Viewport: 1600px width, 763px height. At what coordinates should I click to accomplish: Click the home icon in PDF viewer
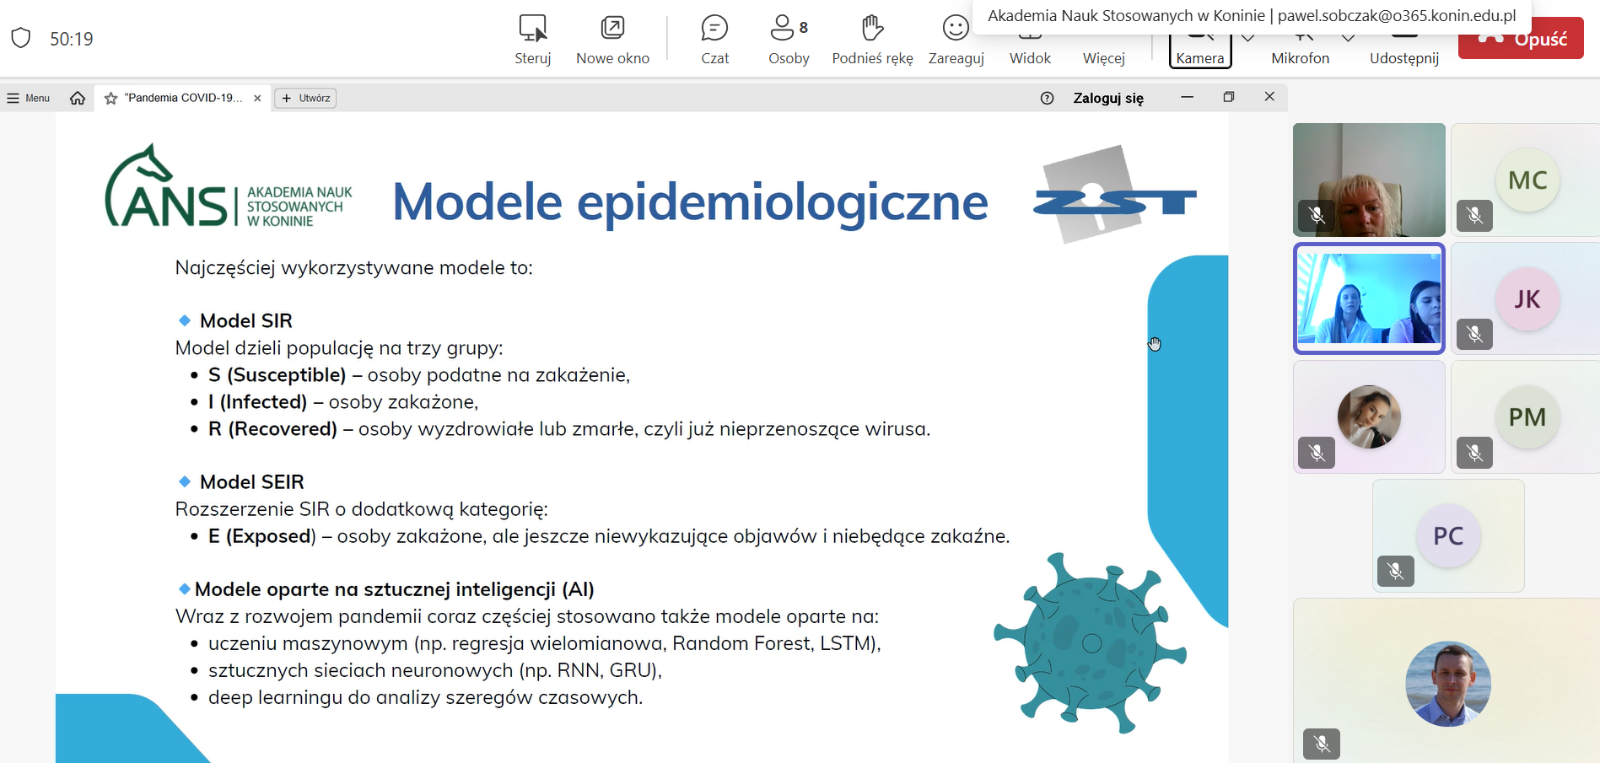[77, 98]
